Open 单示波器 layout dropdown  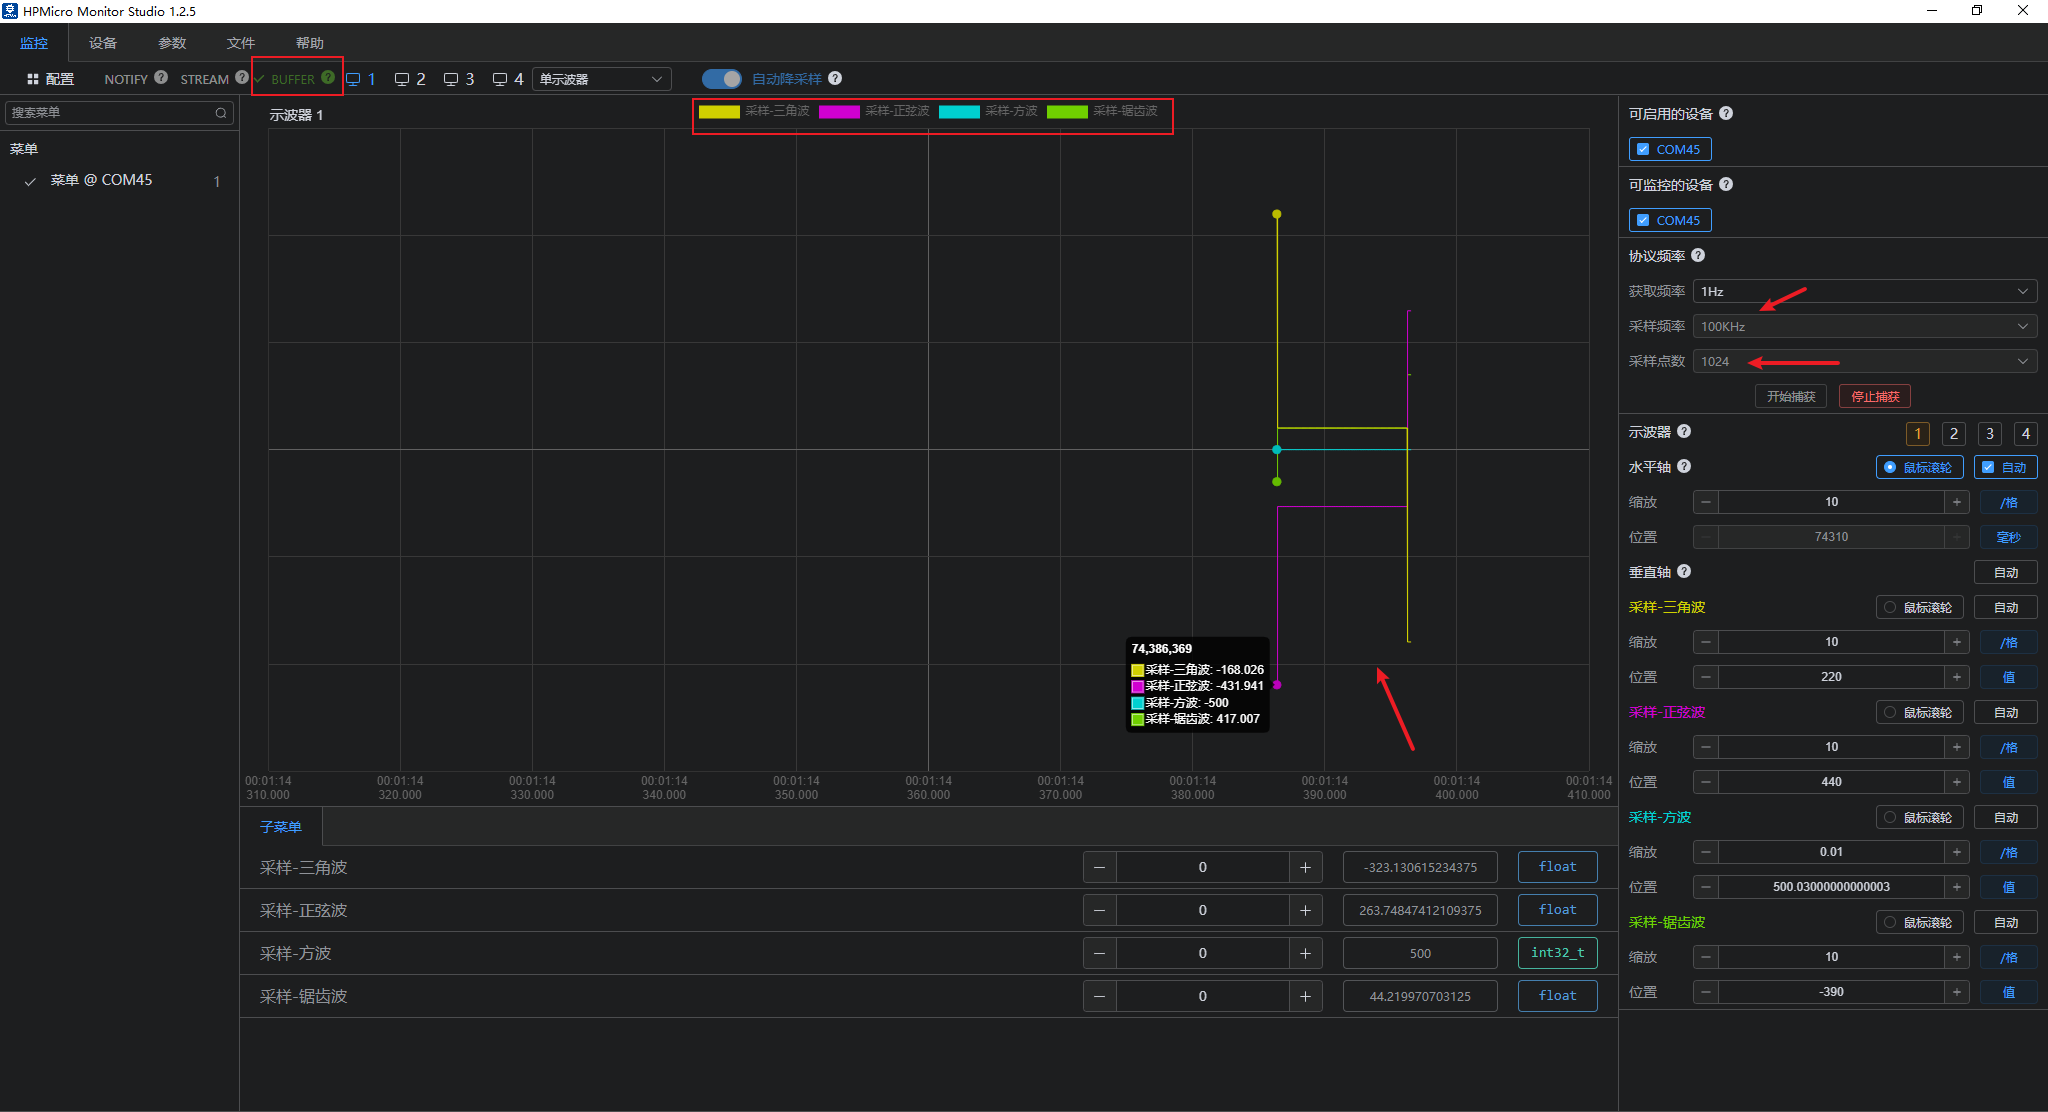[601, 79]
